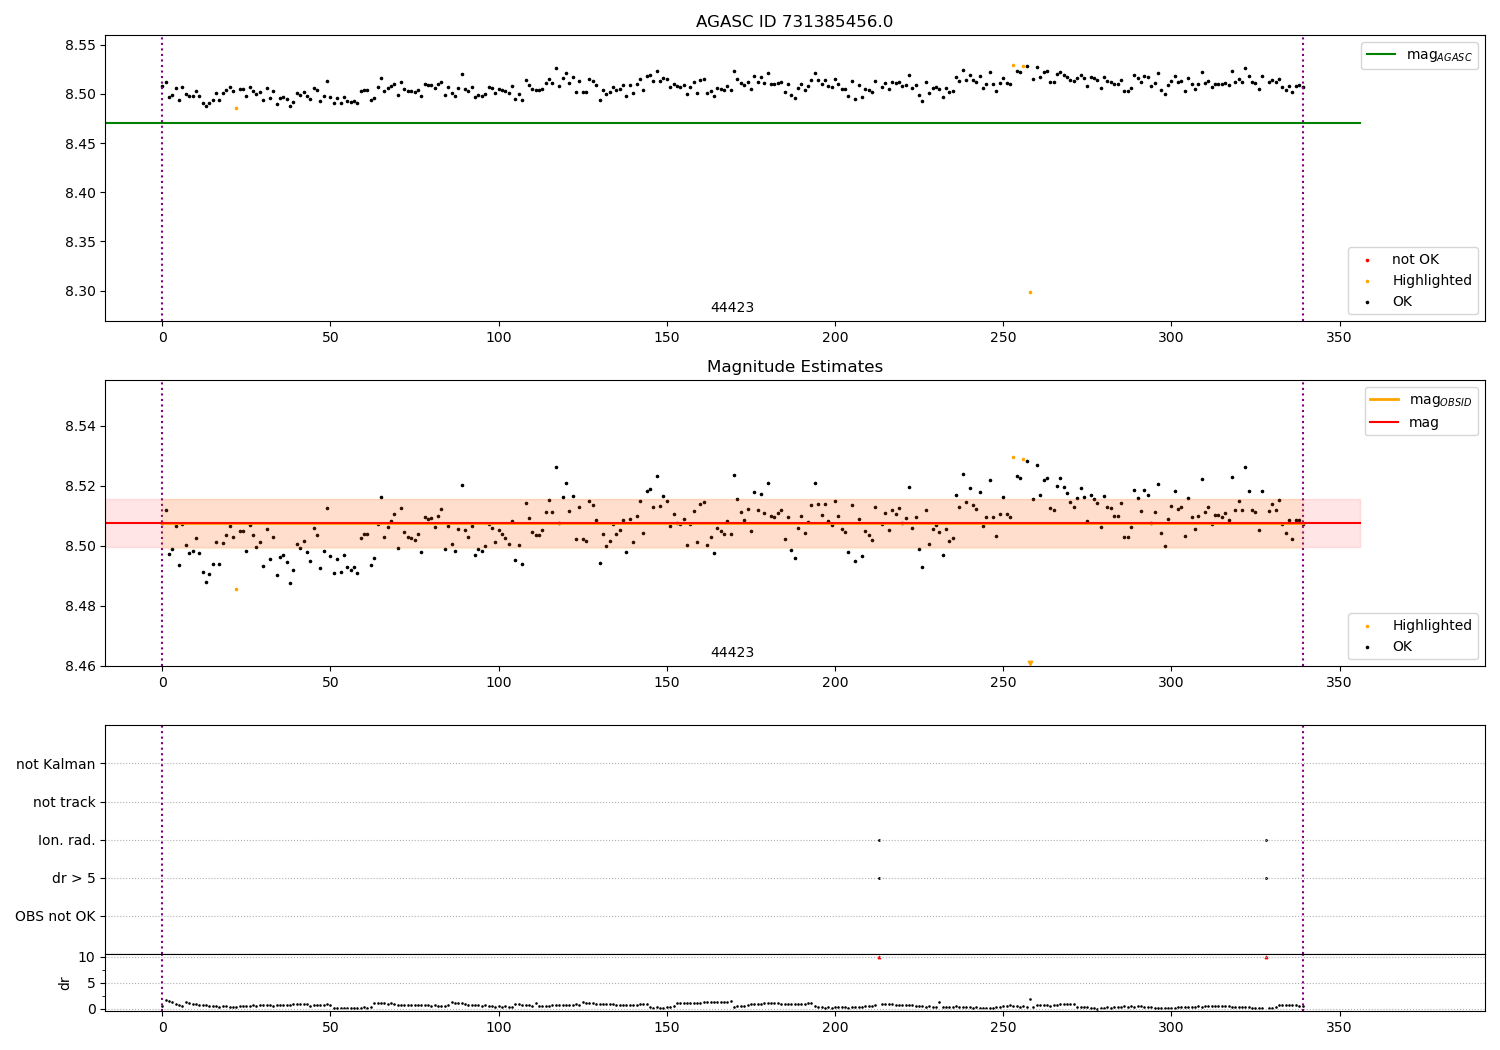Click the 8.46 y-axis tick label
The image size is (1500, 1050).
[80, 666]
